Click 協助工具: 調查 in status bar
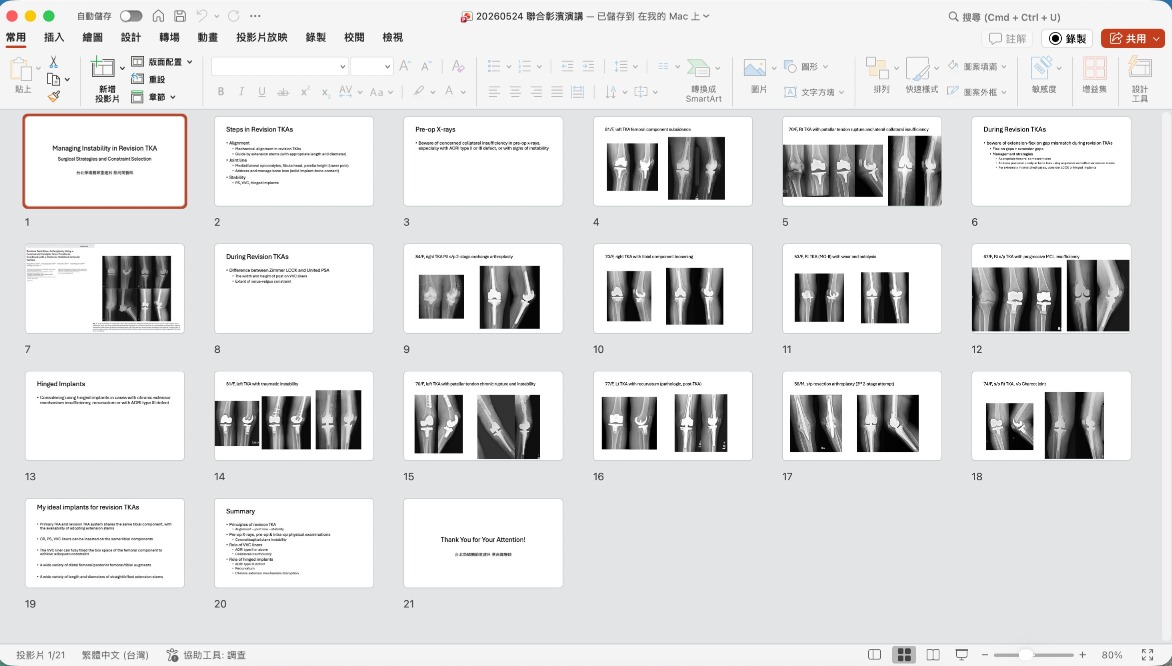The height and width of the screenshot is (666, 1172). [206, 655]
